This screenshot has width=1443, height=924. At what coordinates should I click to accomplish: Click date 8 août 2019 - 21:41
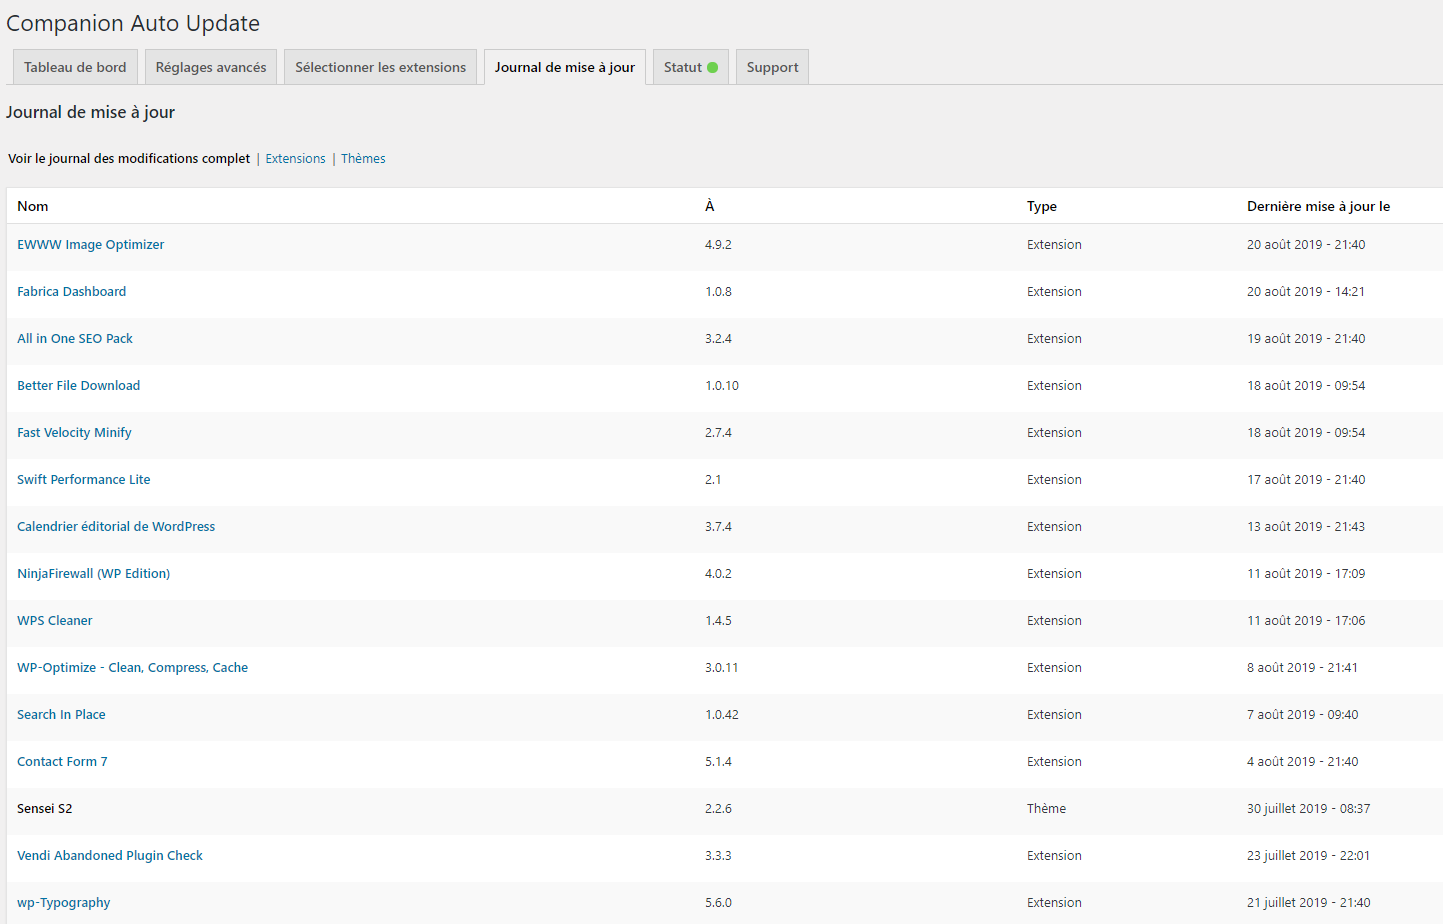pyautogui.click(x=1302, y=667)
